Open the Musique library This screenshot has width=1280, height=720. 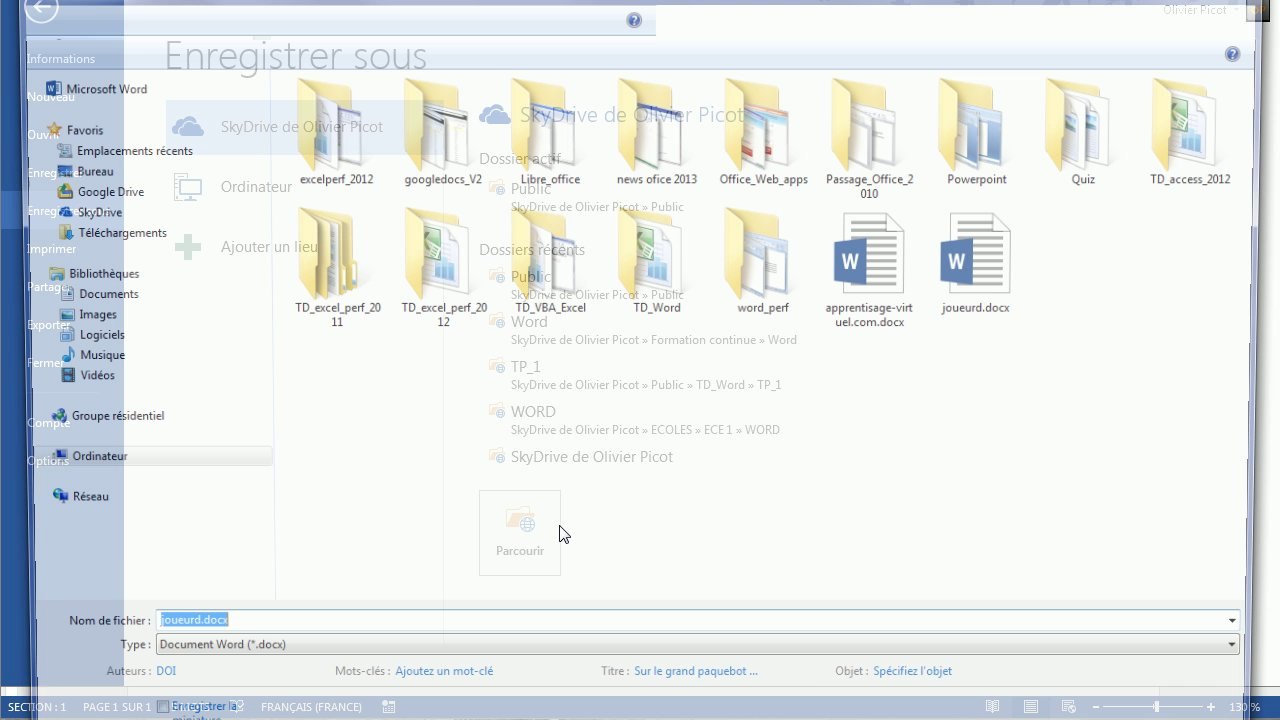coord(92,355)
